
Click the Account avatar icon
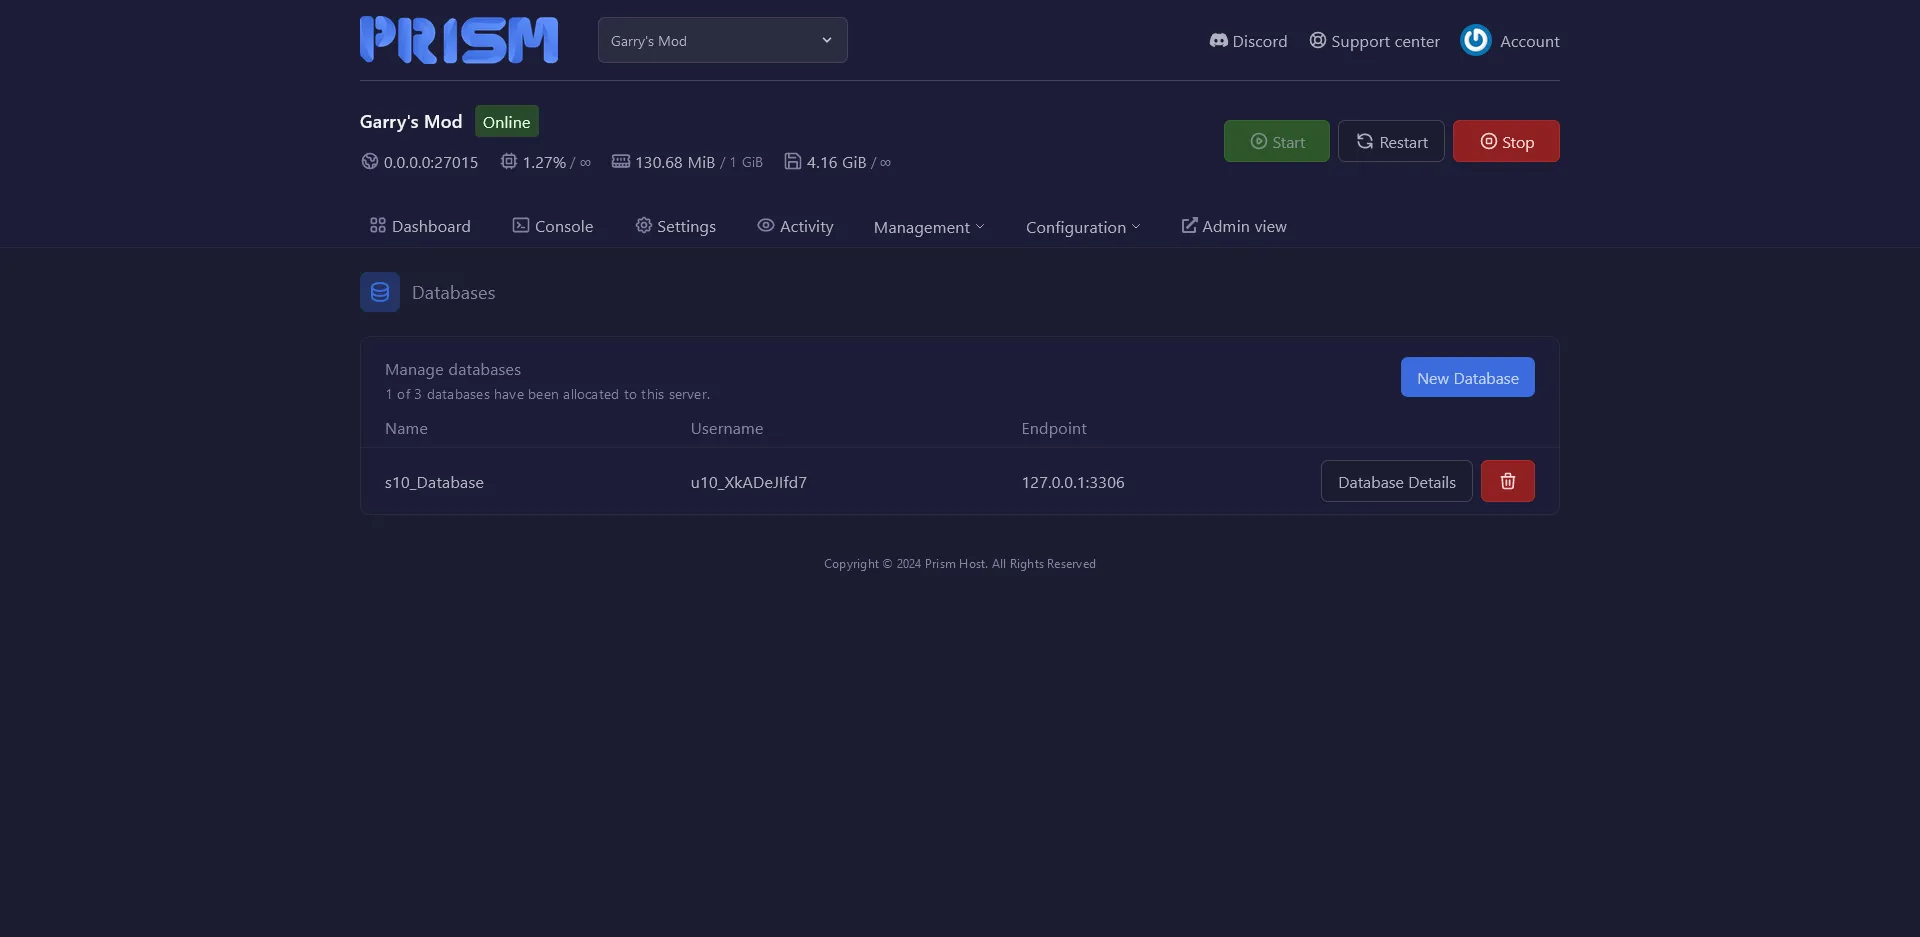pyautogui.click(x=1475, y=41)
